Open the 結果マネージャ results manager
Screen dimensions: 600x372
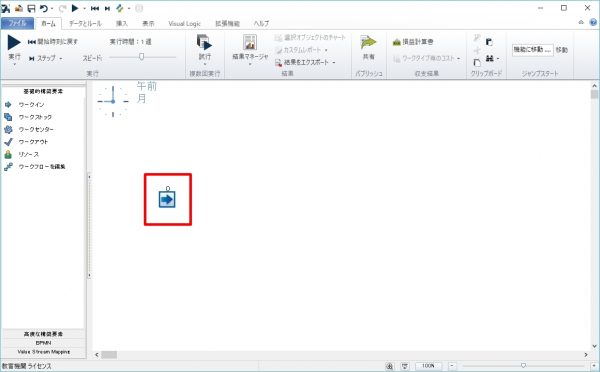250,47
